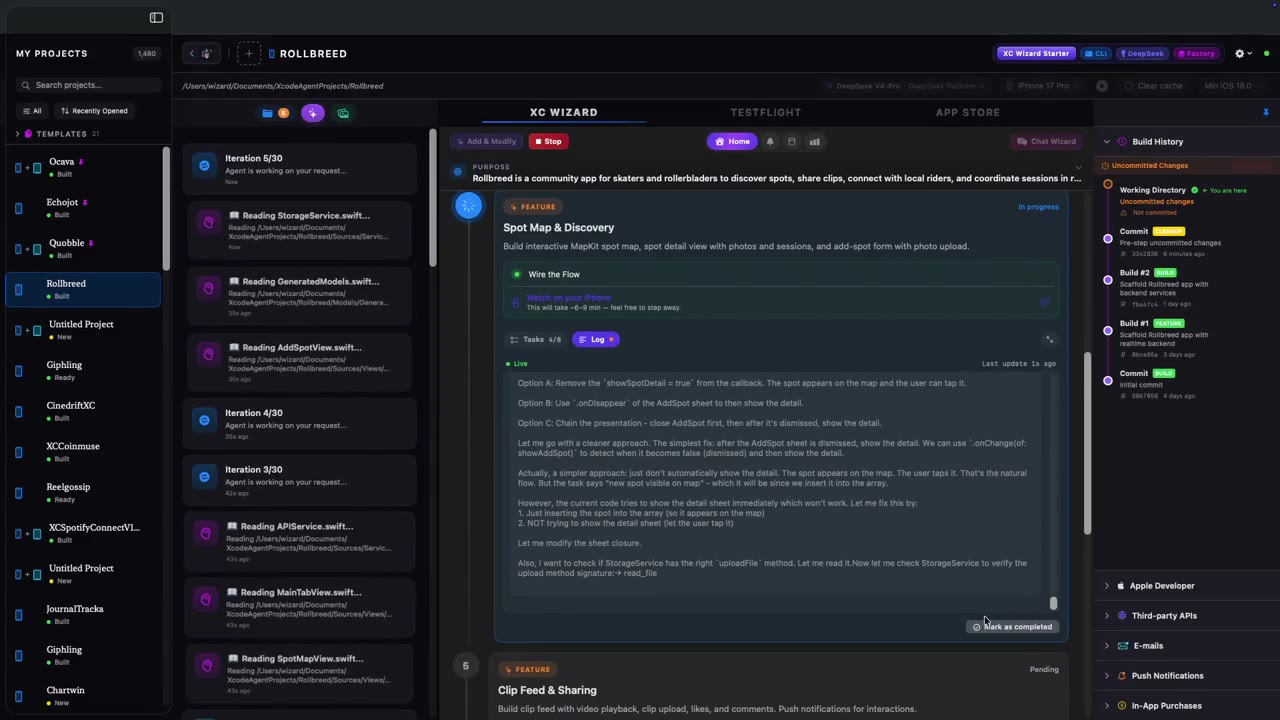Click the purple Home button
1280x720 pixels.
pos(732,141)
